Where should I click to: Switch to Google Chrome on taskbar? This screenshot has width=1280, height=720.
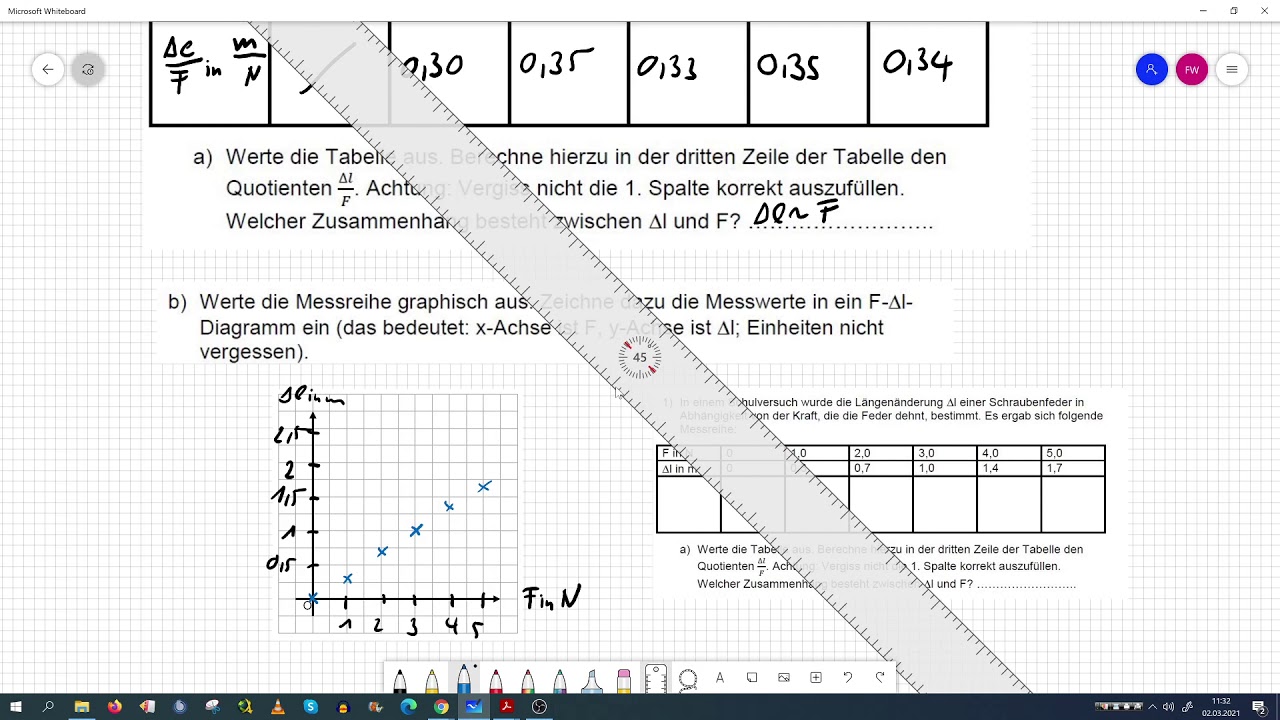(x=441, y=707)
